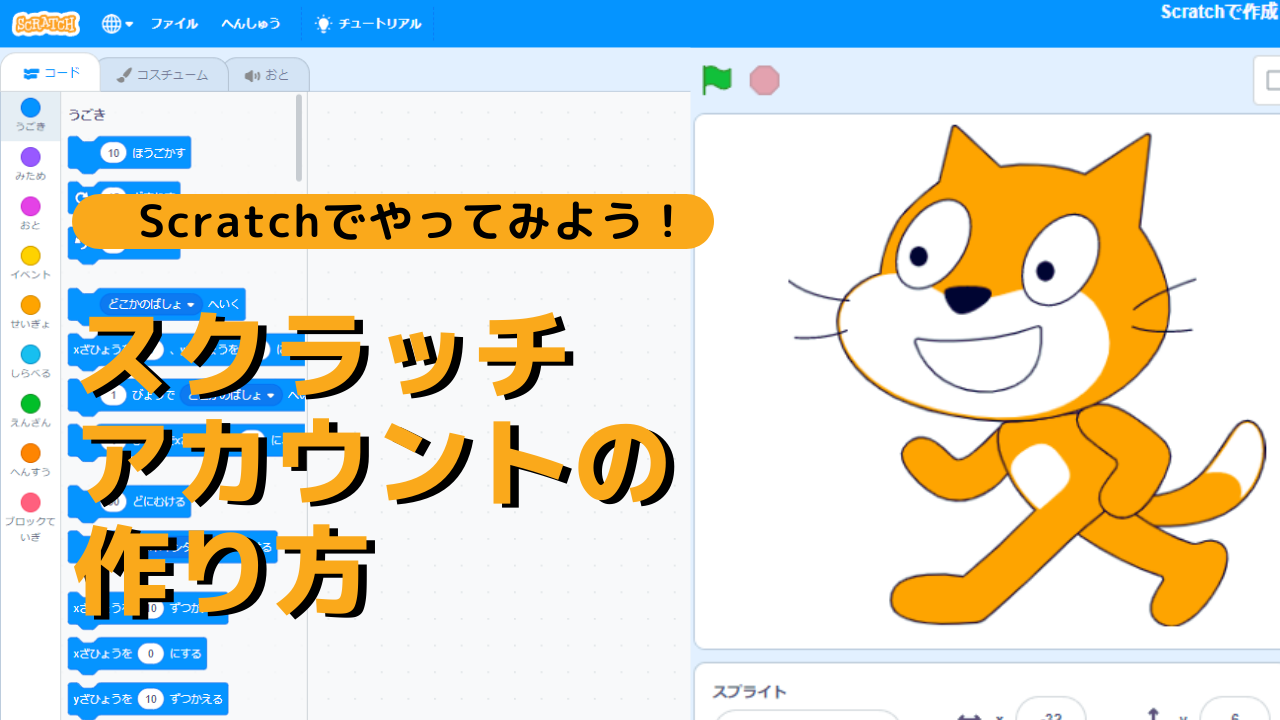This screenshot has width=1280, height=720.
Task: Click the 10 field in ほうごかす block
Action: tap(113, 153)
